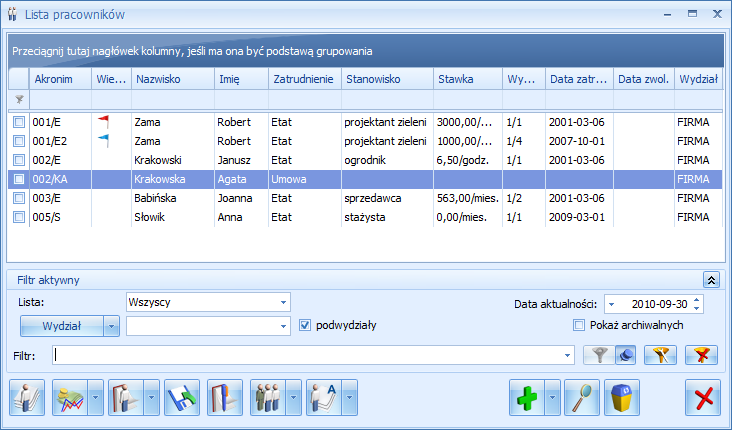Select the Babińska surname cell
The height and width of the screenshot is (430, 732).
pos(173,198)
